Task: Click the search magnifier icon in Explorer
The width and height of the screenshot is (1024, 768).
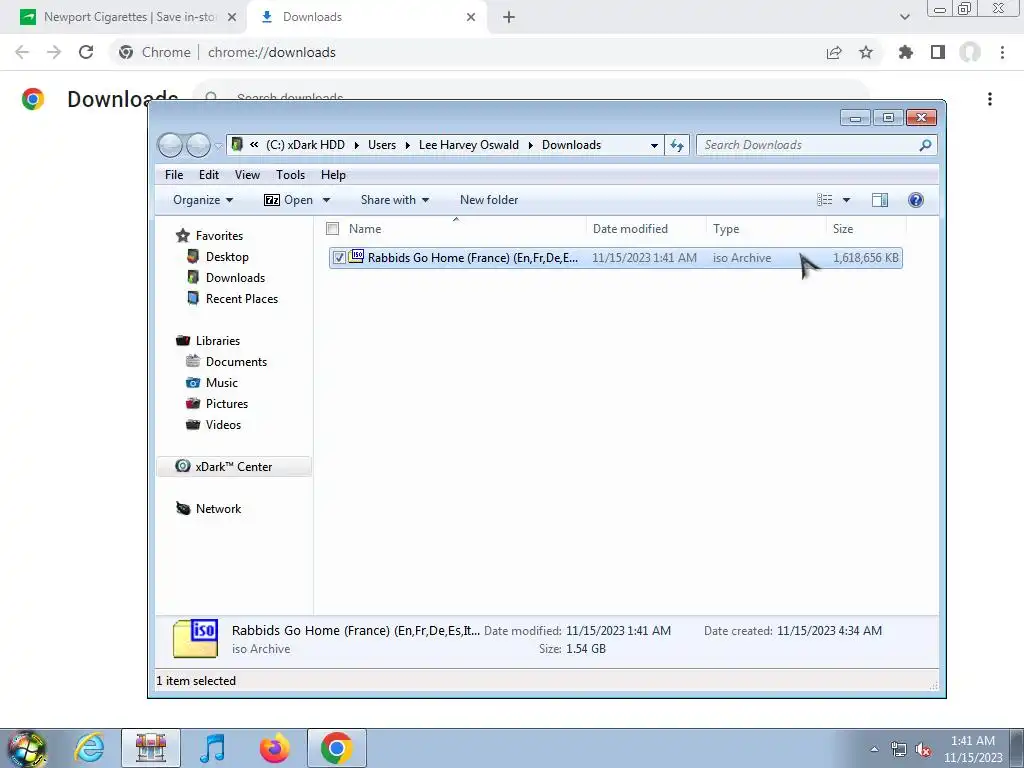Action: [x=925, y=145]
